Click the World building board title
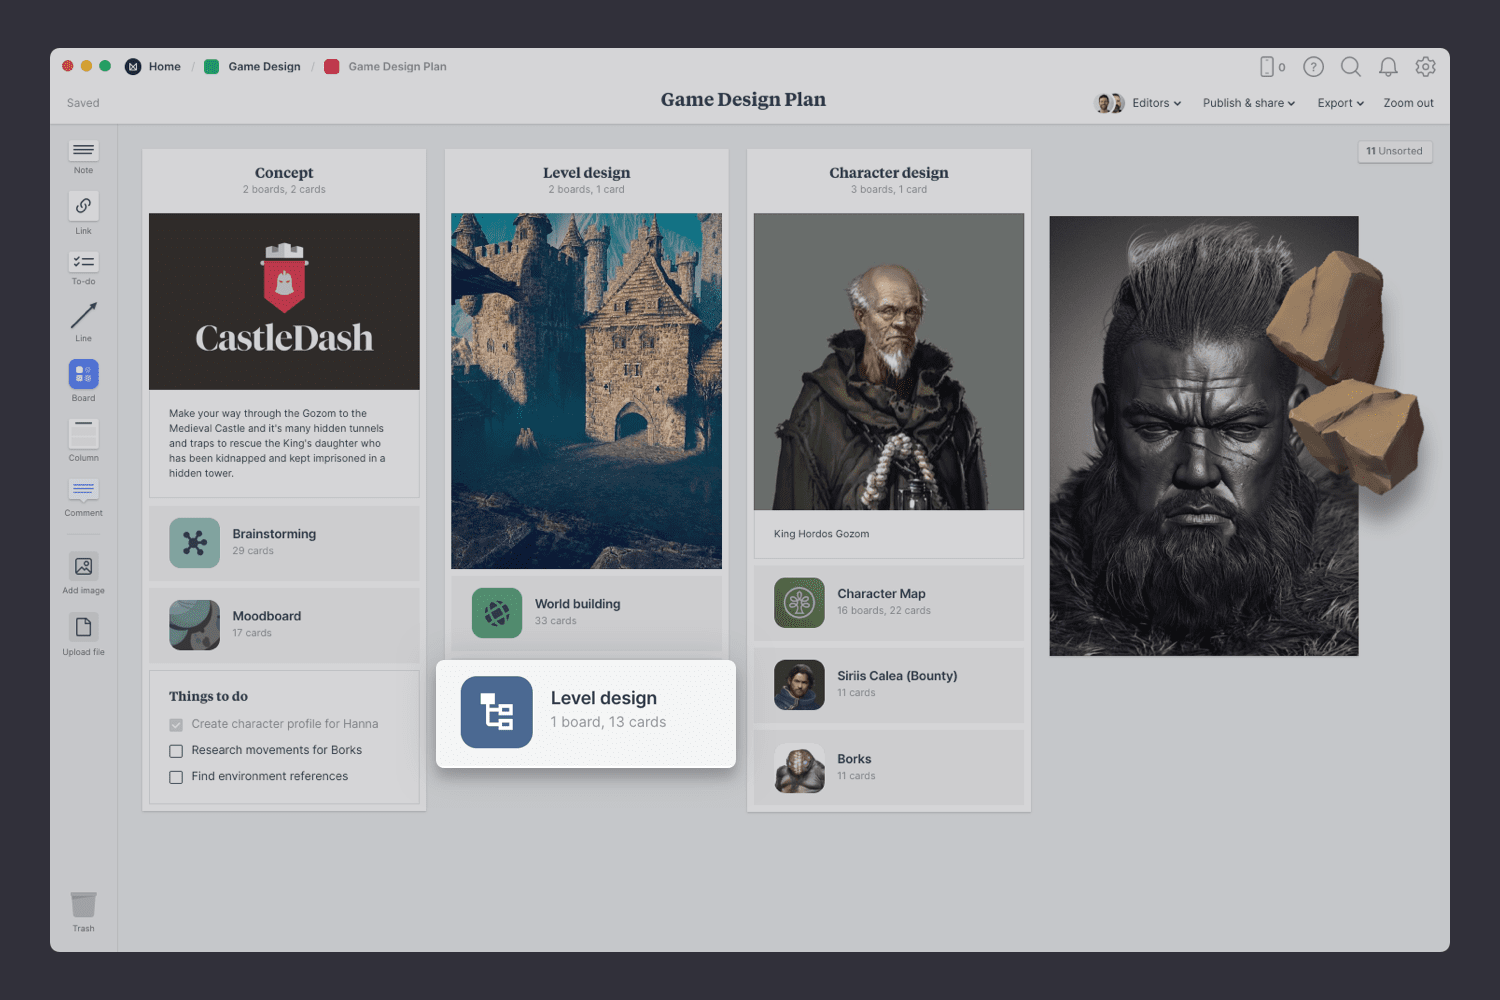Image resolution: width=1500 pixels, height=1000 pixels. click(577, 604)
